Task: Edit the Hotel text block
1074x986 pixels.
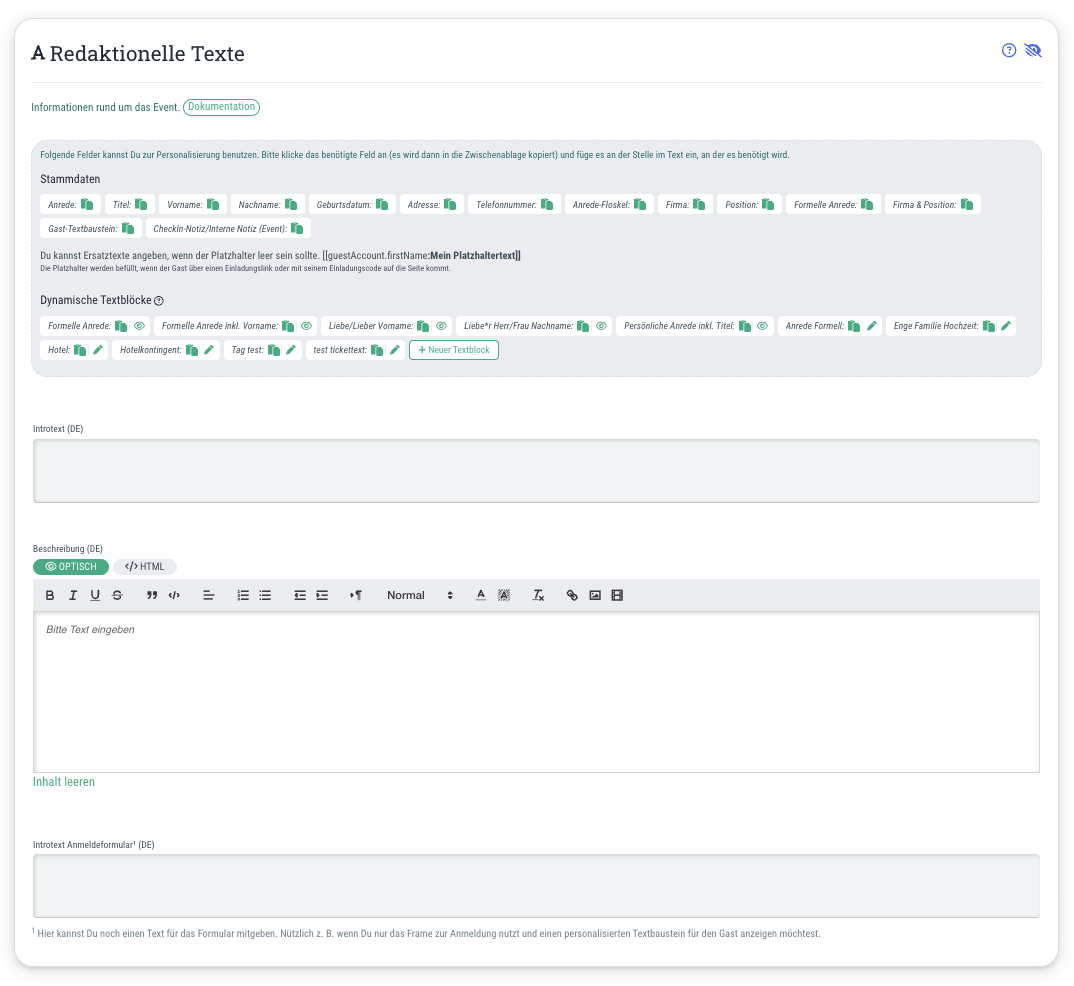Action: [x=98, y=350]
